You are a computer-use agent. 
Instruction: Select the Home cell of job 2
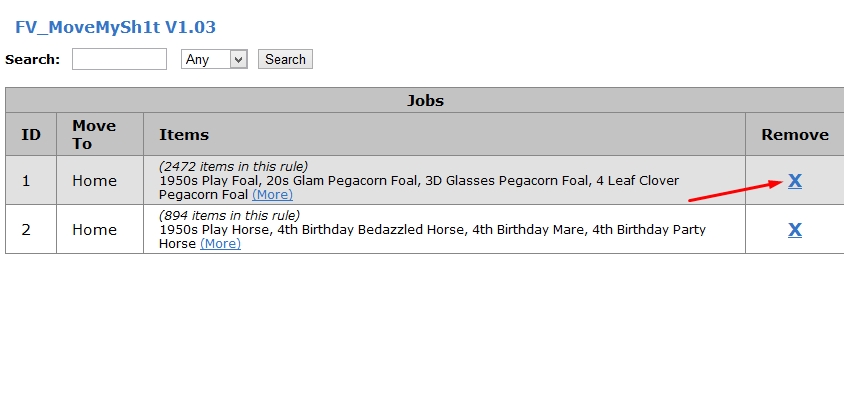pyautogui.click(x=94, y=230)
